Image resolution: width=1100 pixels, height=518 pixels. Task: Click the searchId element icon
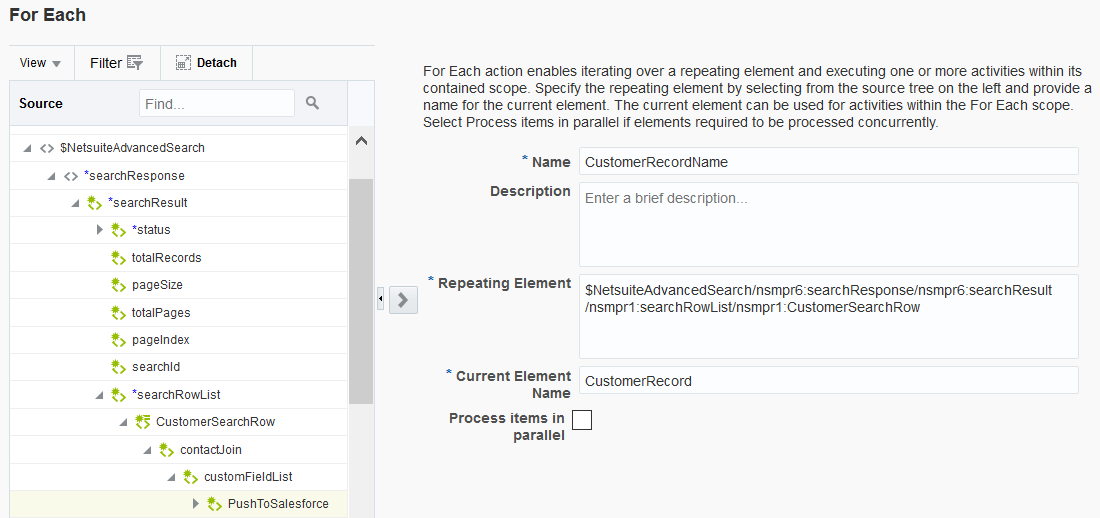(x=119, y=367)
